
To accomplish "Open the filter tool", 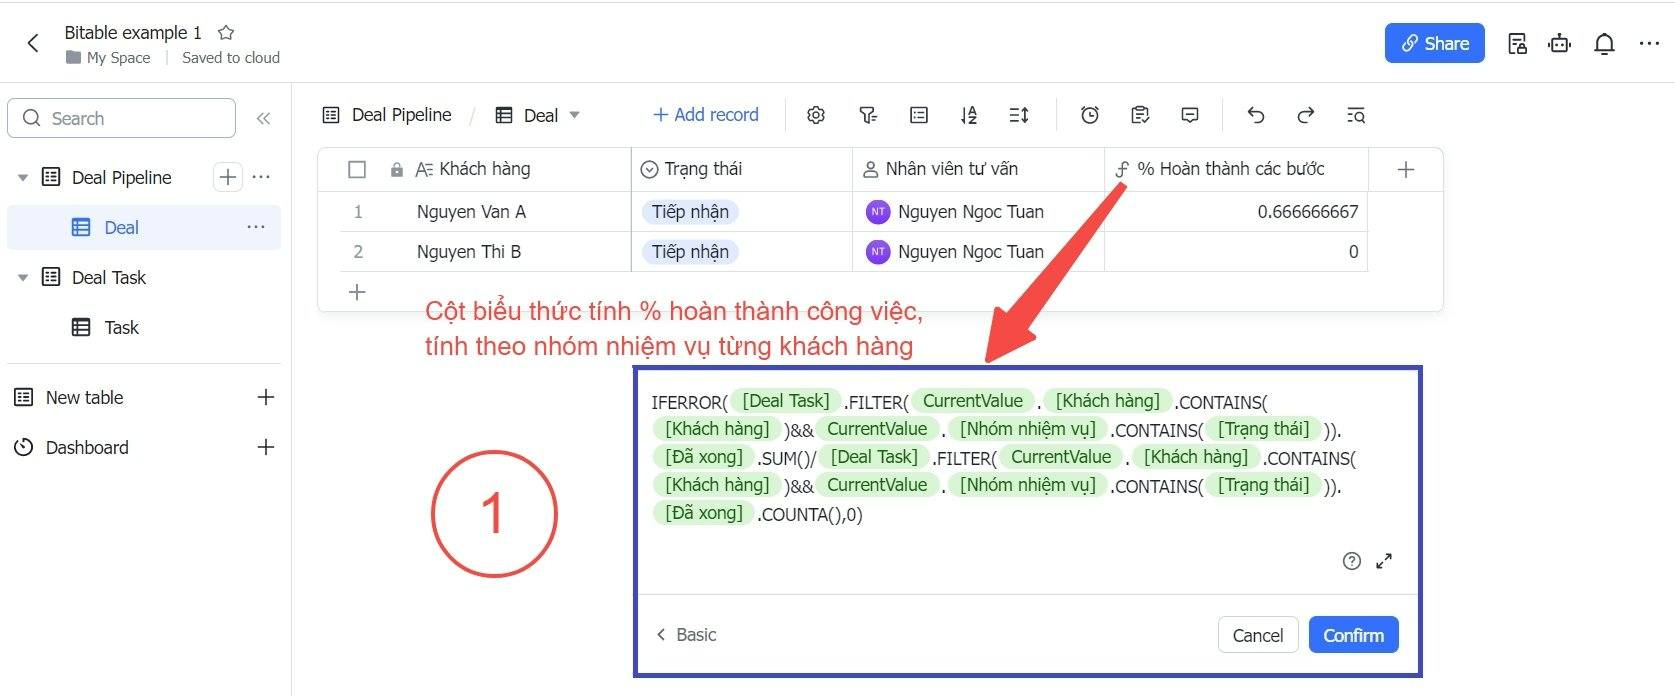I will point(868,115).
